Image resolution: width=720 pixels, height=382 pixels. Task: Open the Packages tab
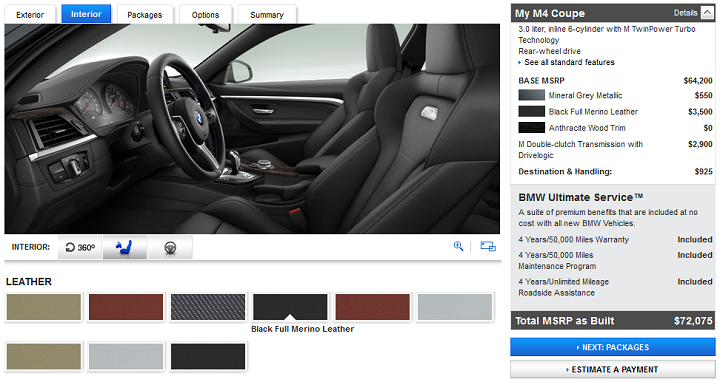145,15
